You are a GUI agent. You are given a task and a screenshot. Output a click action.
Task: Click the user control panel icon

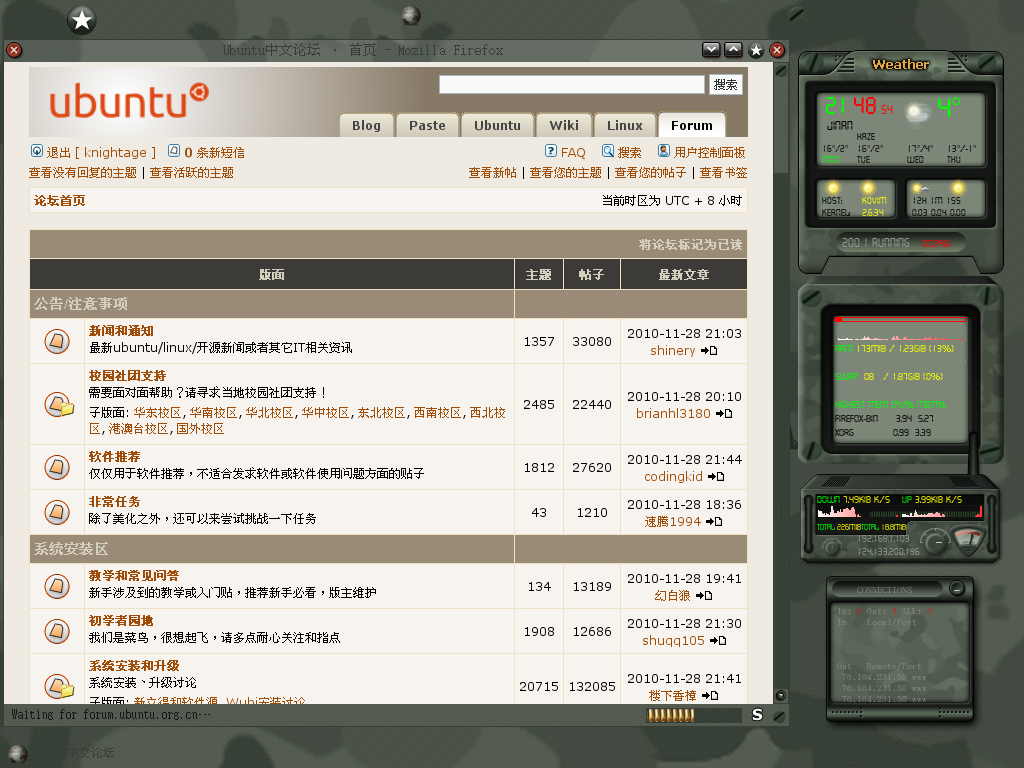[664, 151]
